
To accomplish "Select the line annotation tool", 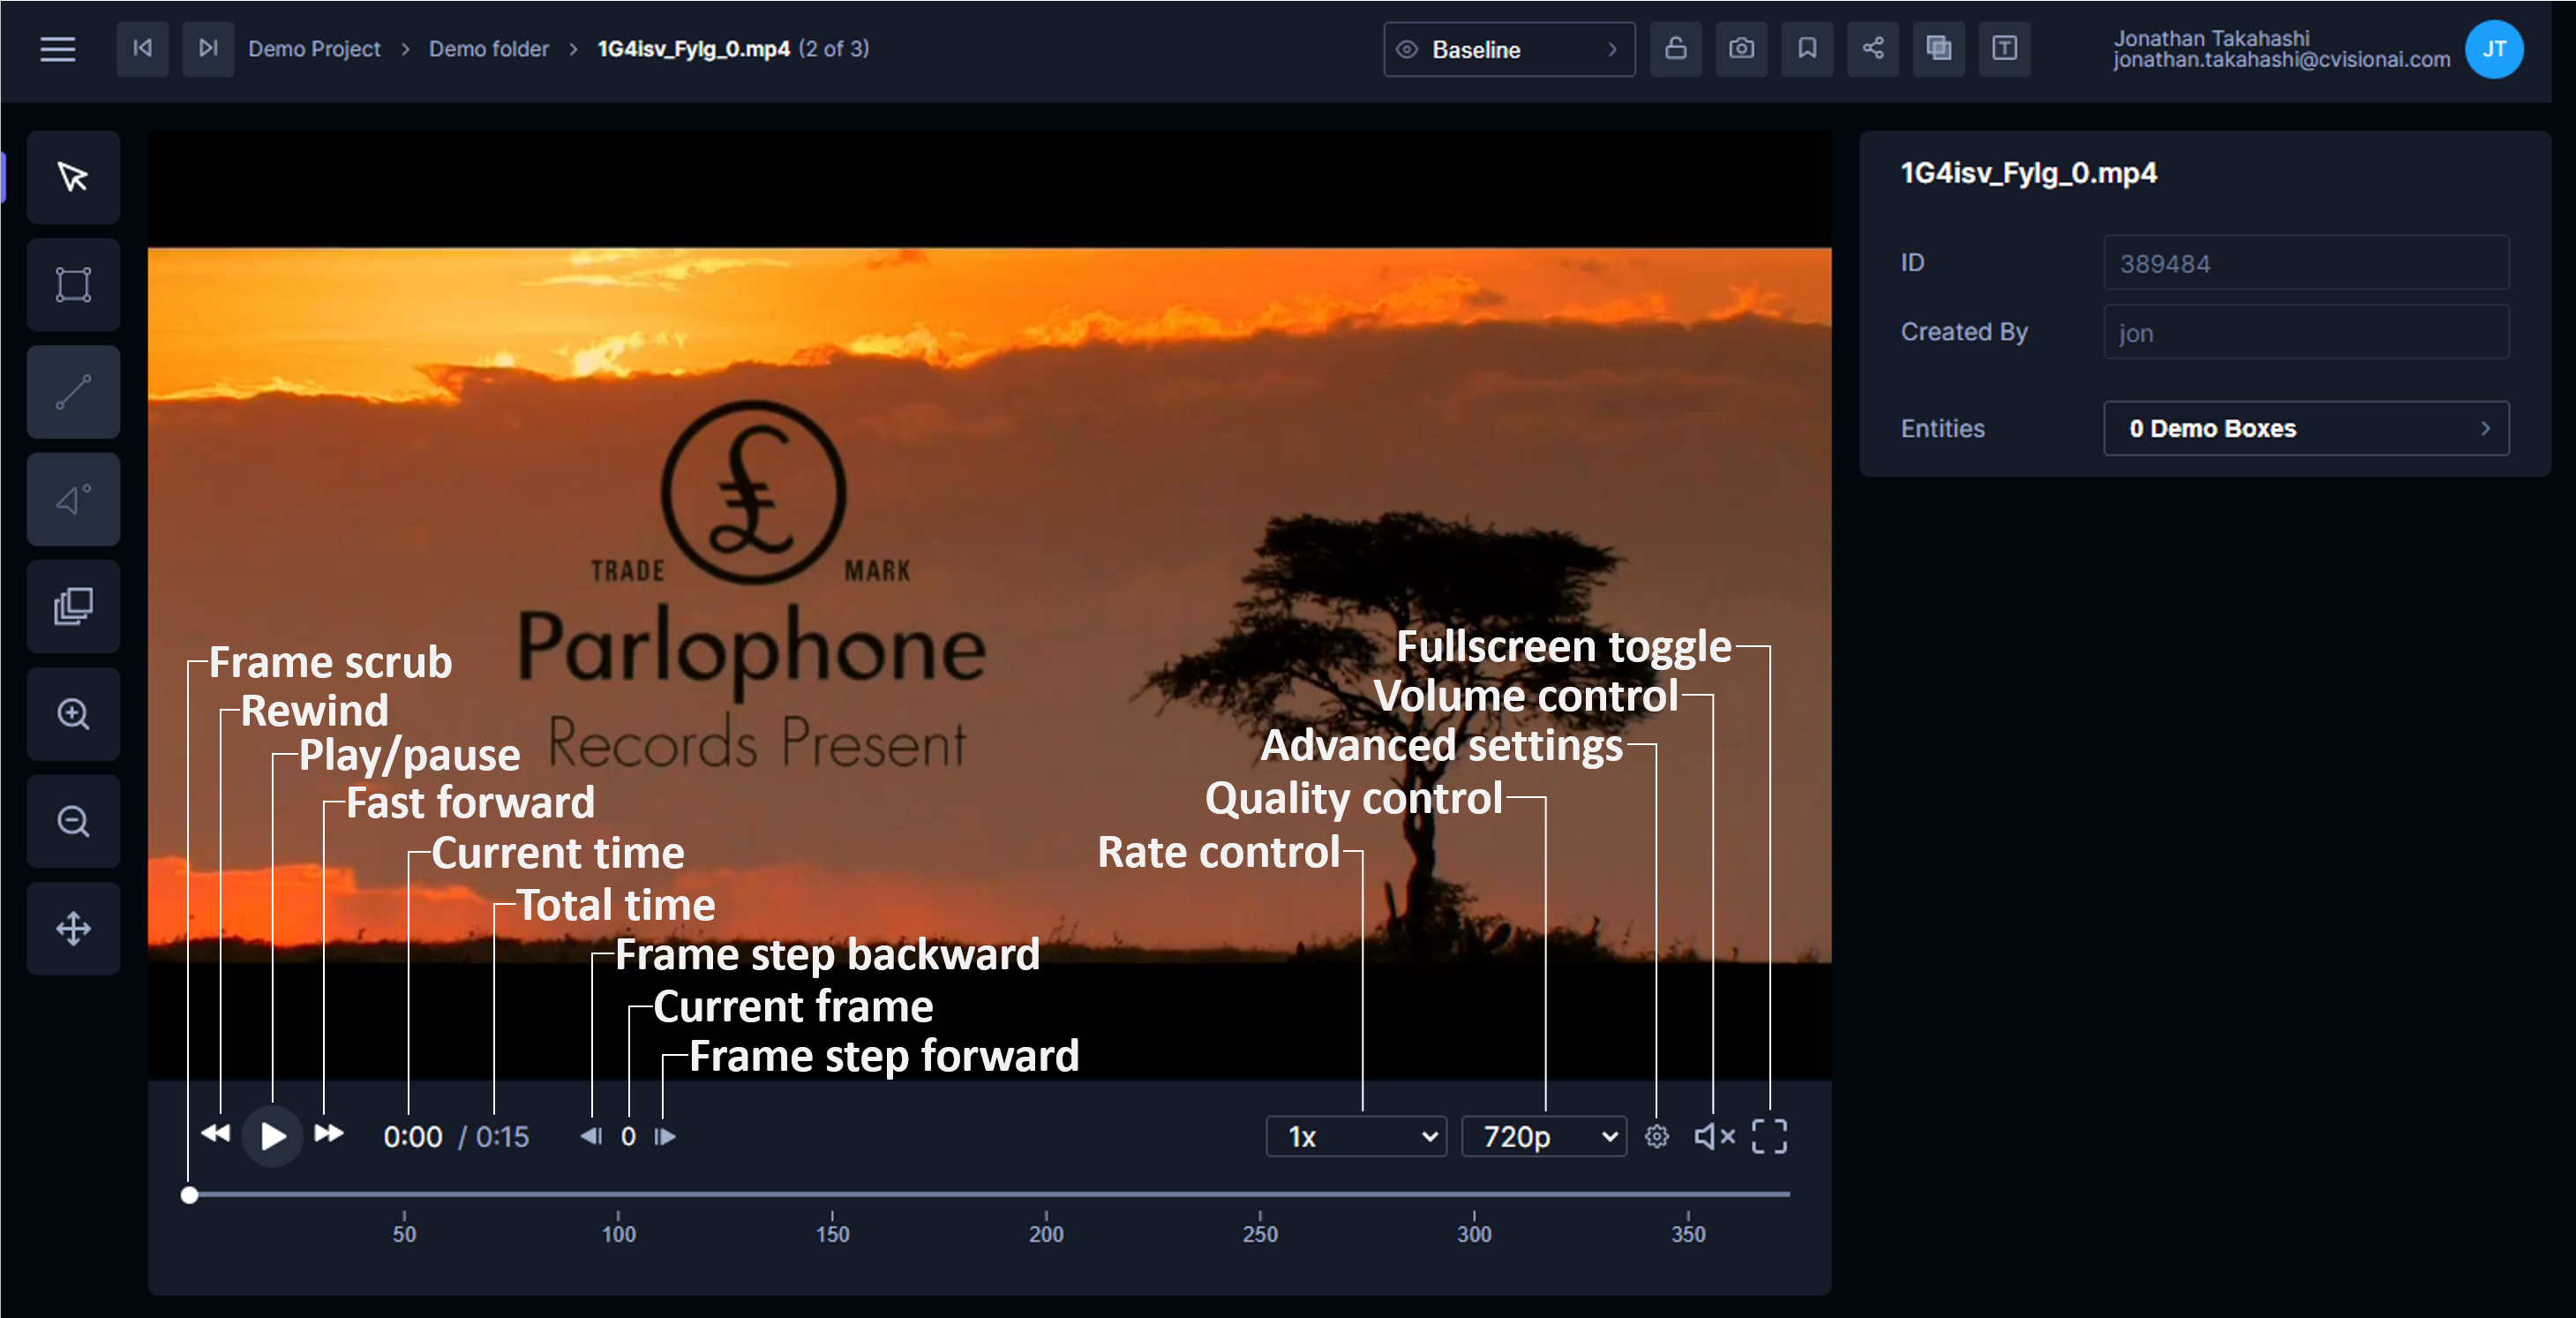I will tap(72, 392).
